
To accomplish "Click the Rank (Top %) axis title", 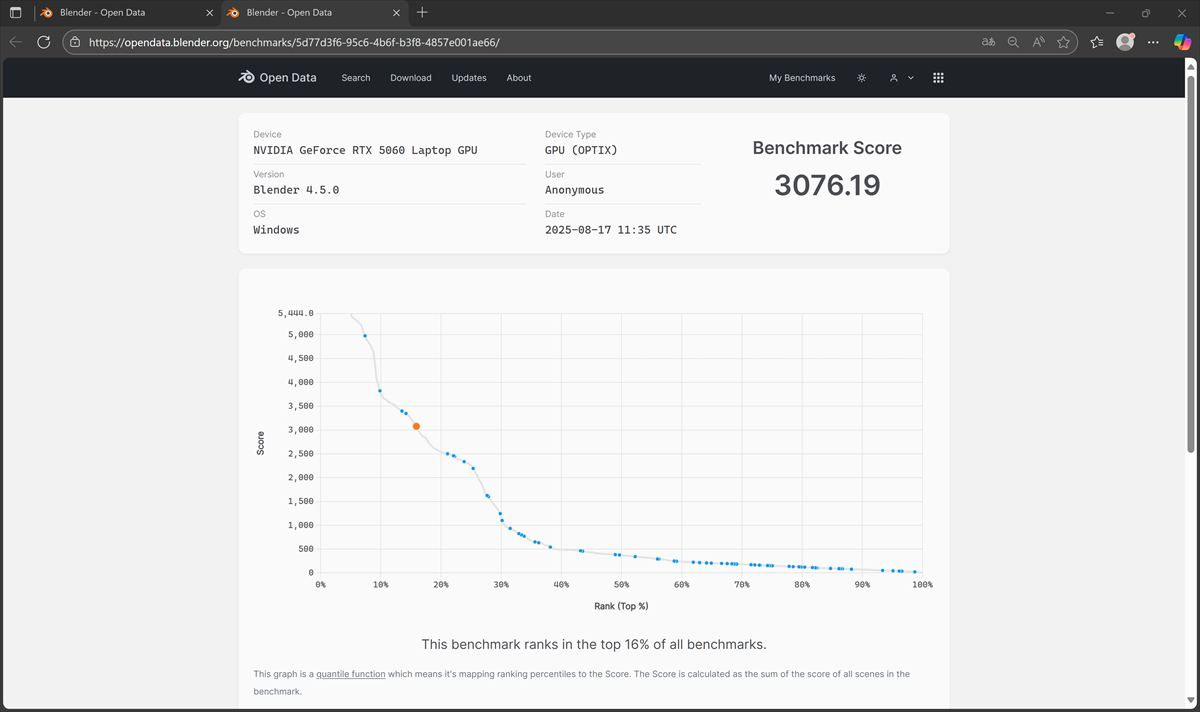I will tap(621, 606).
